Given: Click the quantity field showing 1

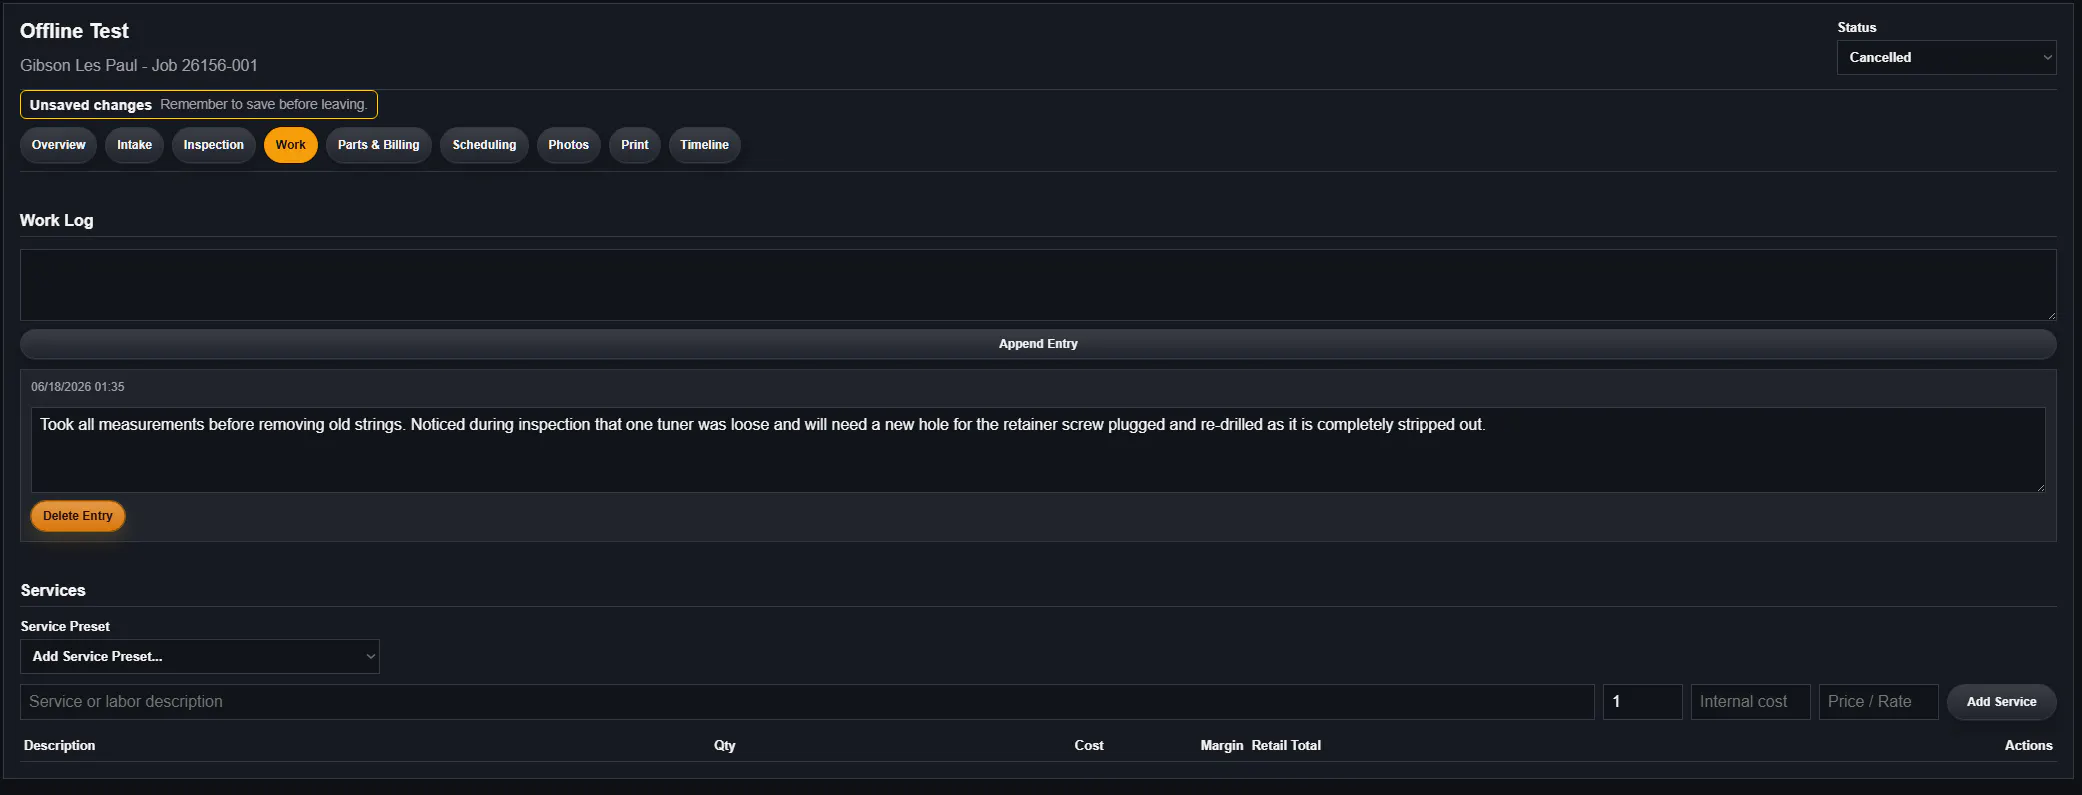Looking at the screenshot, I should tap(1643, 702).
